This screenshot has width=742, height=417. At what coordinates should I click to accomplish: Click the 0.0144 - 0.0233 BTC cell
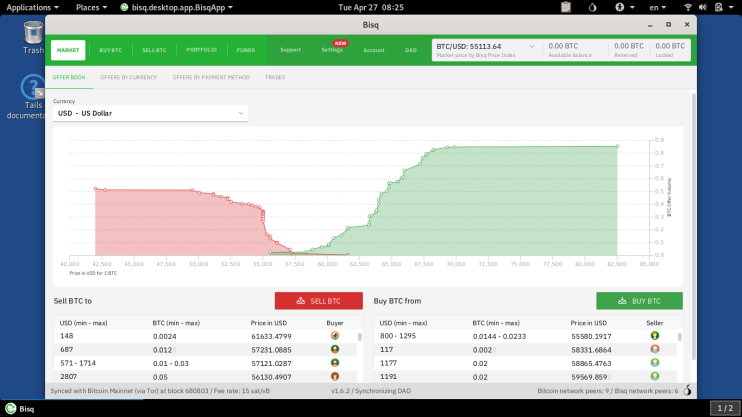[499, 336]
